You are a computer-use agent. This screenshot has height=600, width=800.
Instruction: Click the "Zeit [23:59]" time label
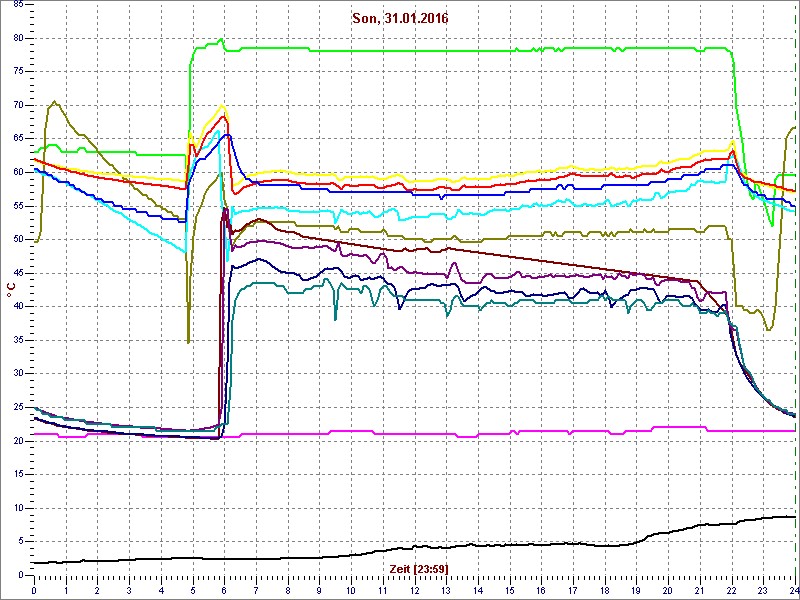click(419, 568)
